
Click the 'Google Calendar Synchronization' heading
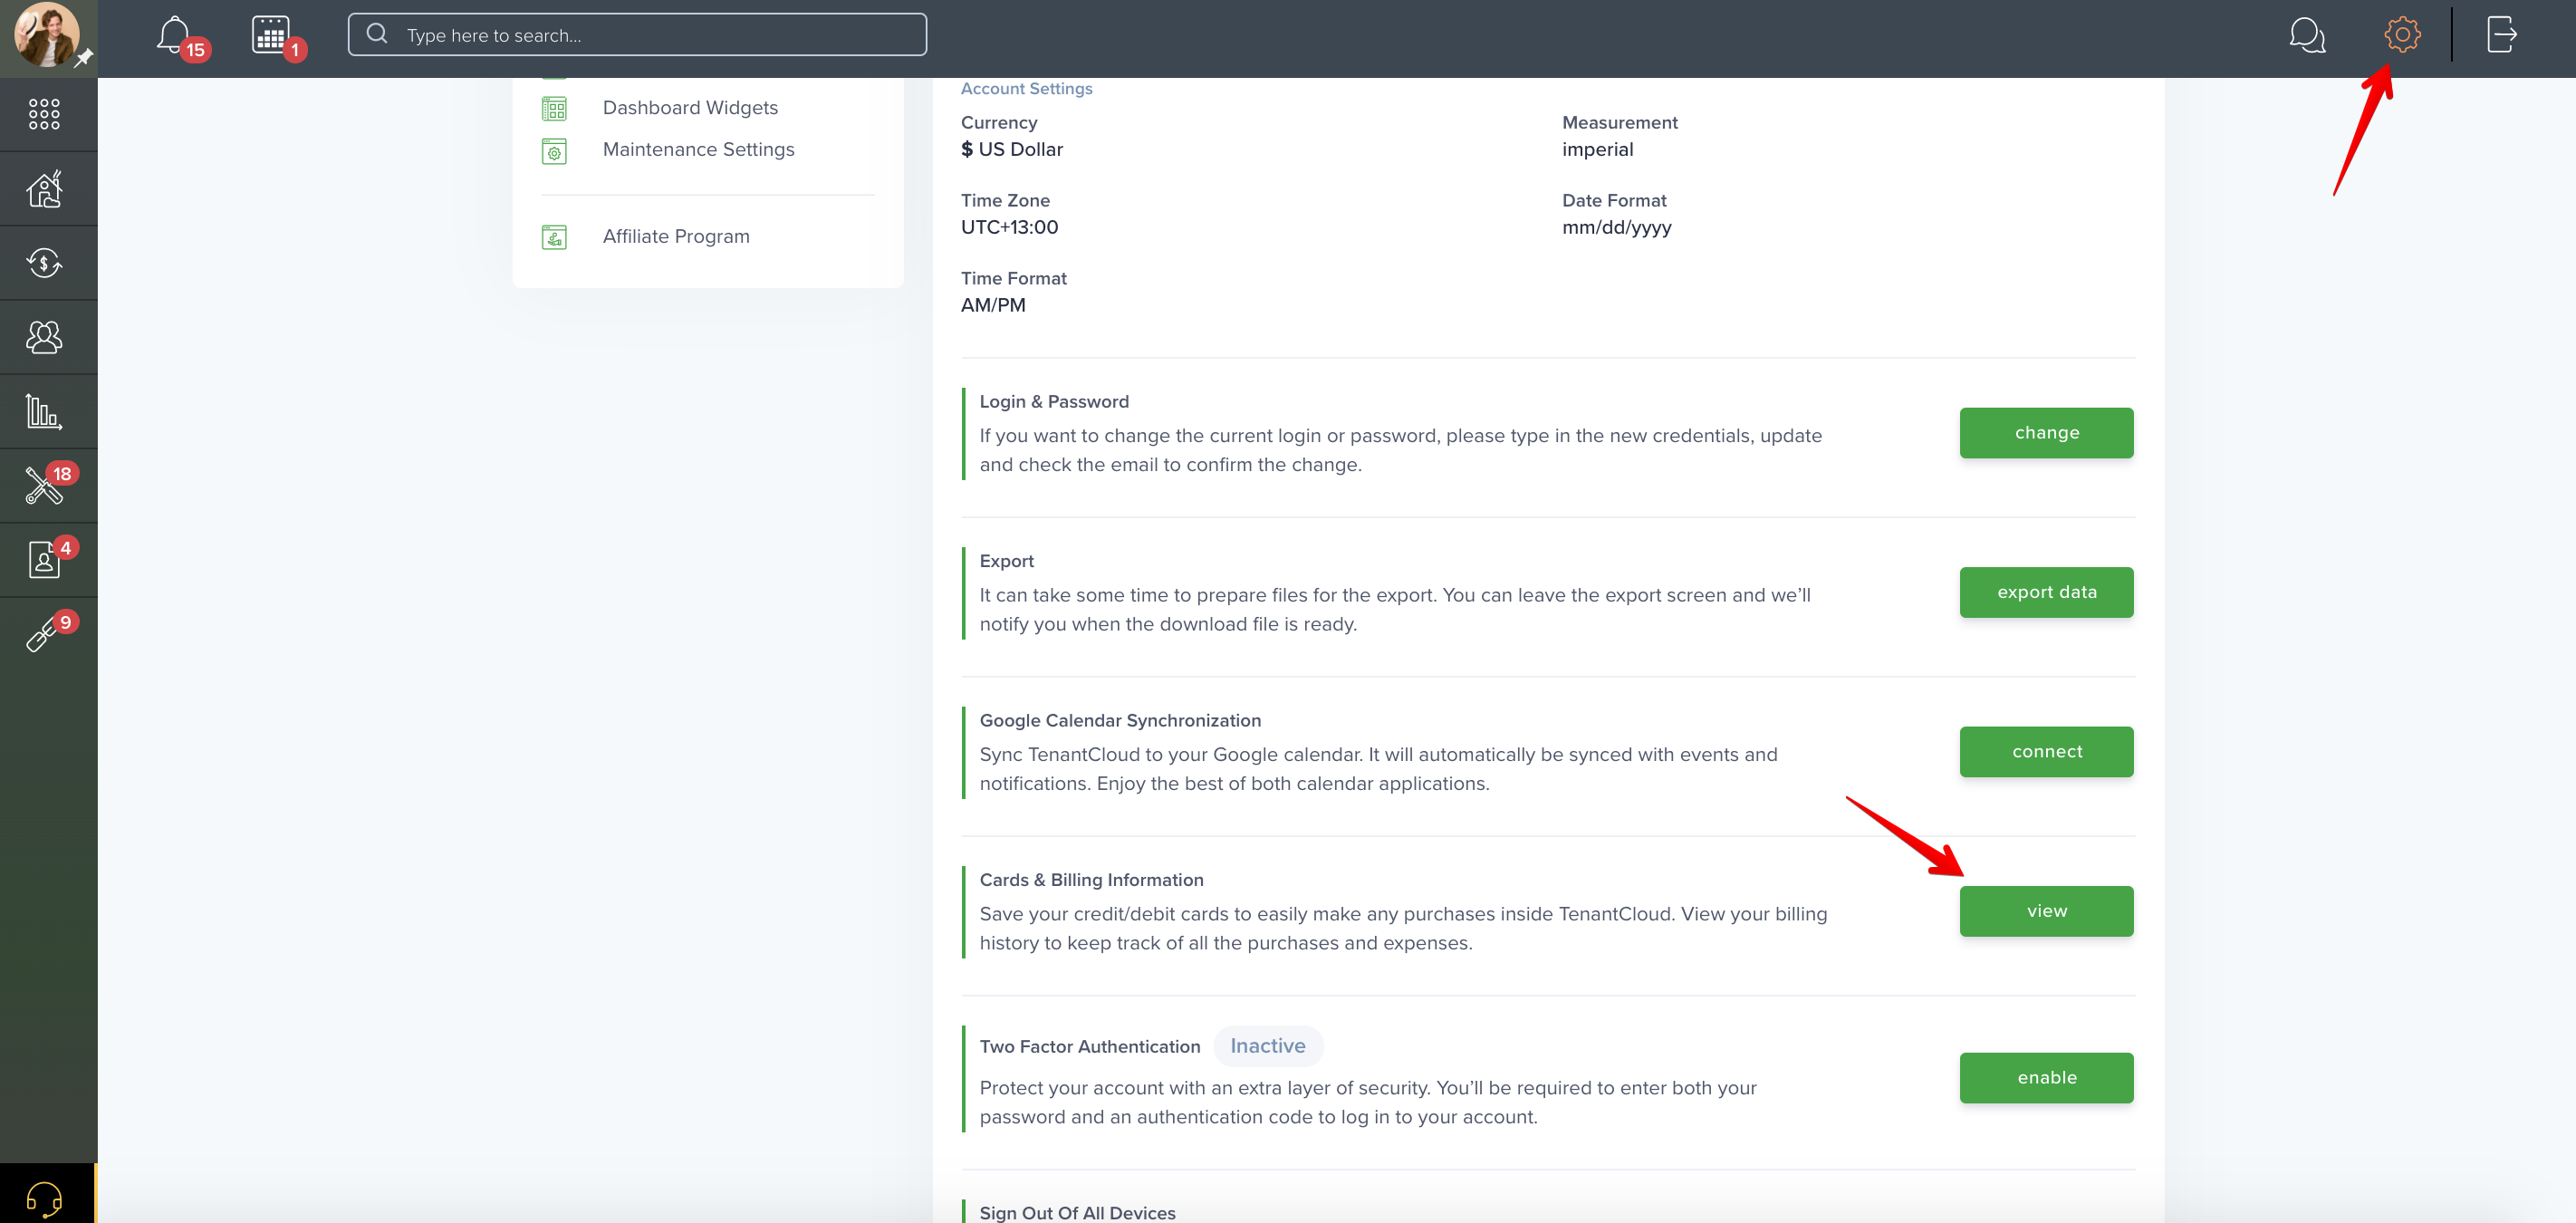click(1120, 721)
